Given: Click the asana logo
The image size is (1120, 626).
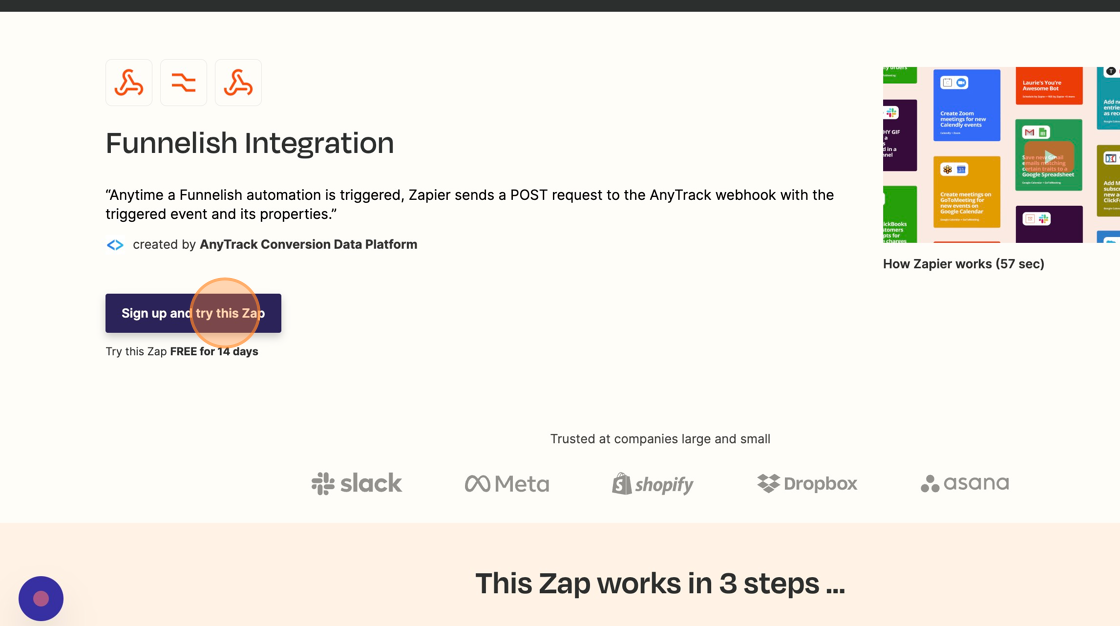Looking at the screenshot, I should click(965, 484).
